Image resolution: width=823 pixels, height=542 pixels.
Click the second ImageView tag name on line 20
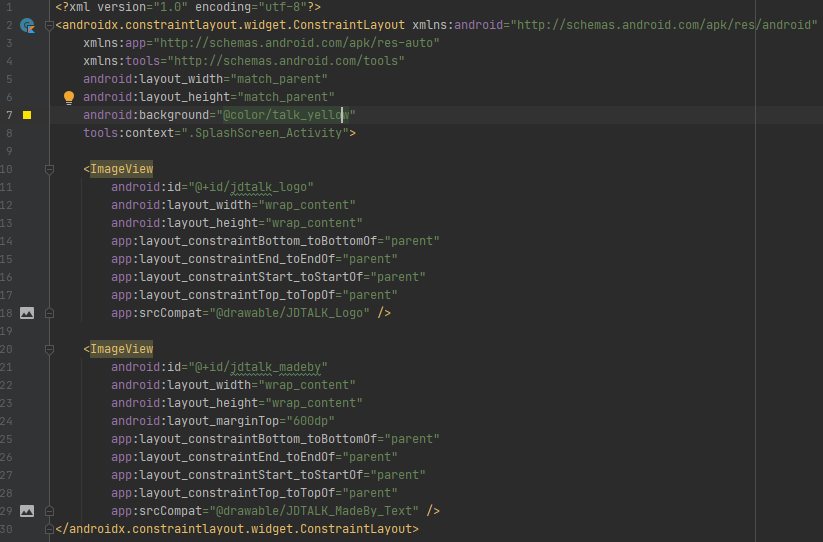pyautogui.click(x=122, y=349)
